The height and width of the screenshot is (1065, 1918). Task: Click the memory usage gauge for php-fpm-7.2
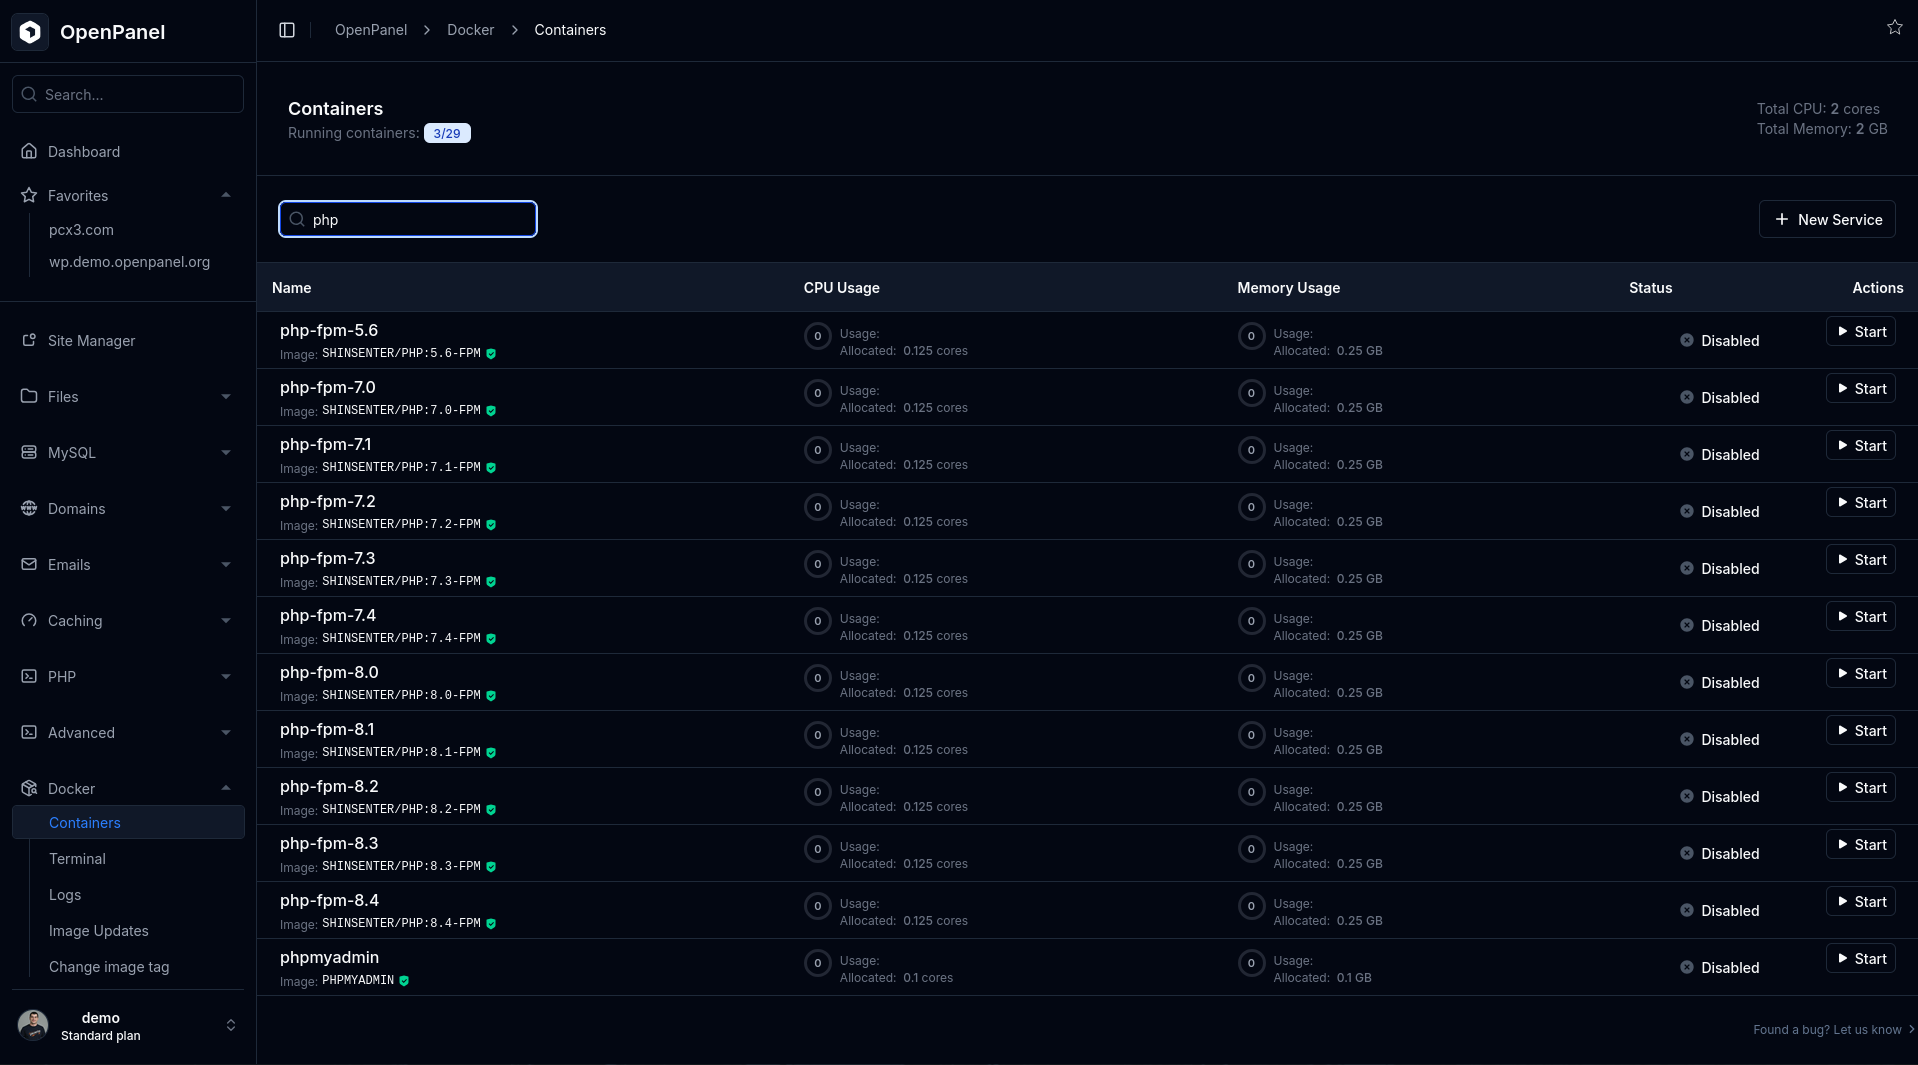pyautogui.click(x=1251, y=507)
